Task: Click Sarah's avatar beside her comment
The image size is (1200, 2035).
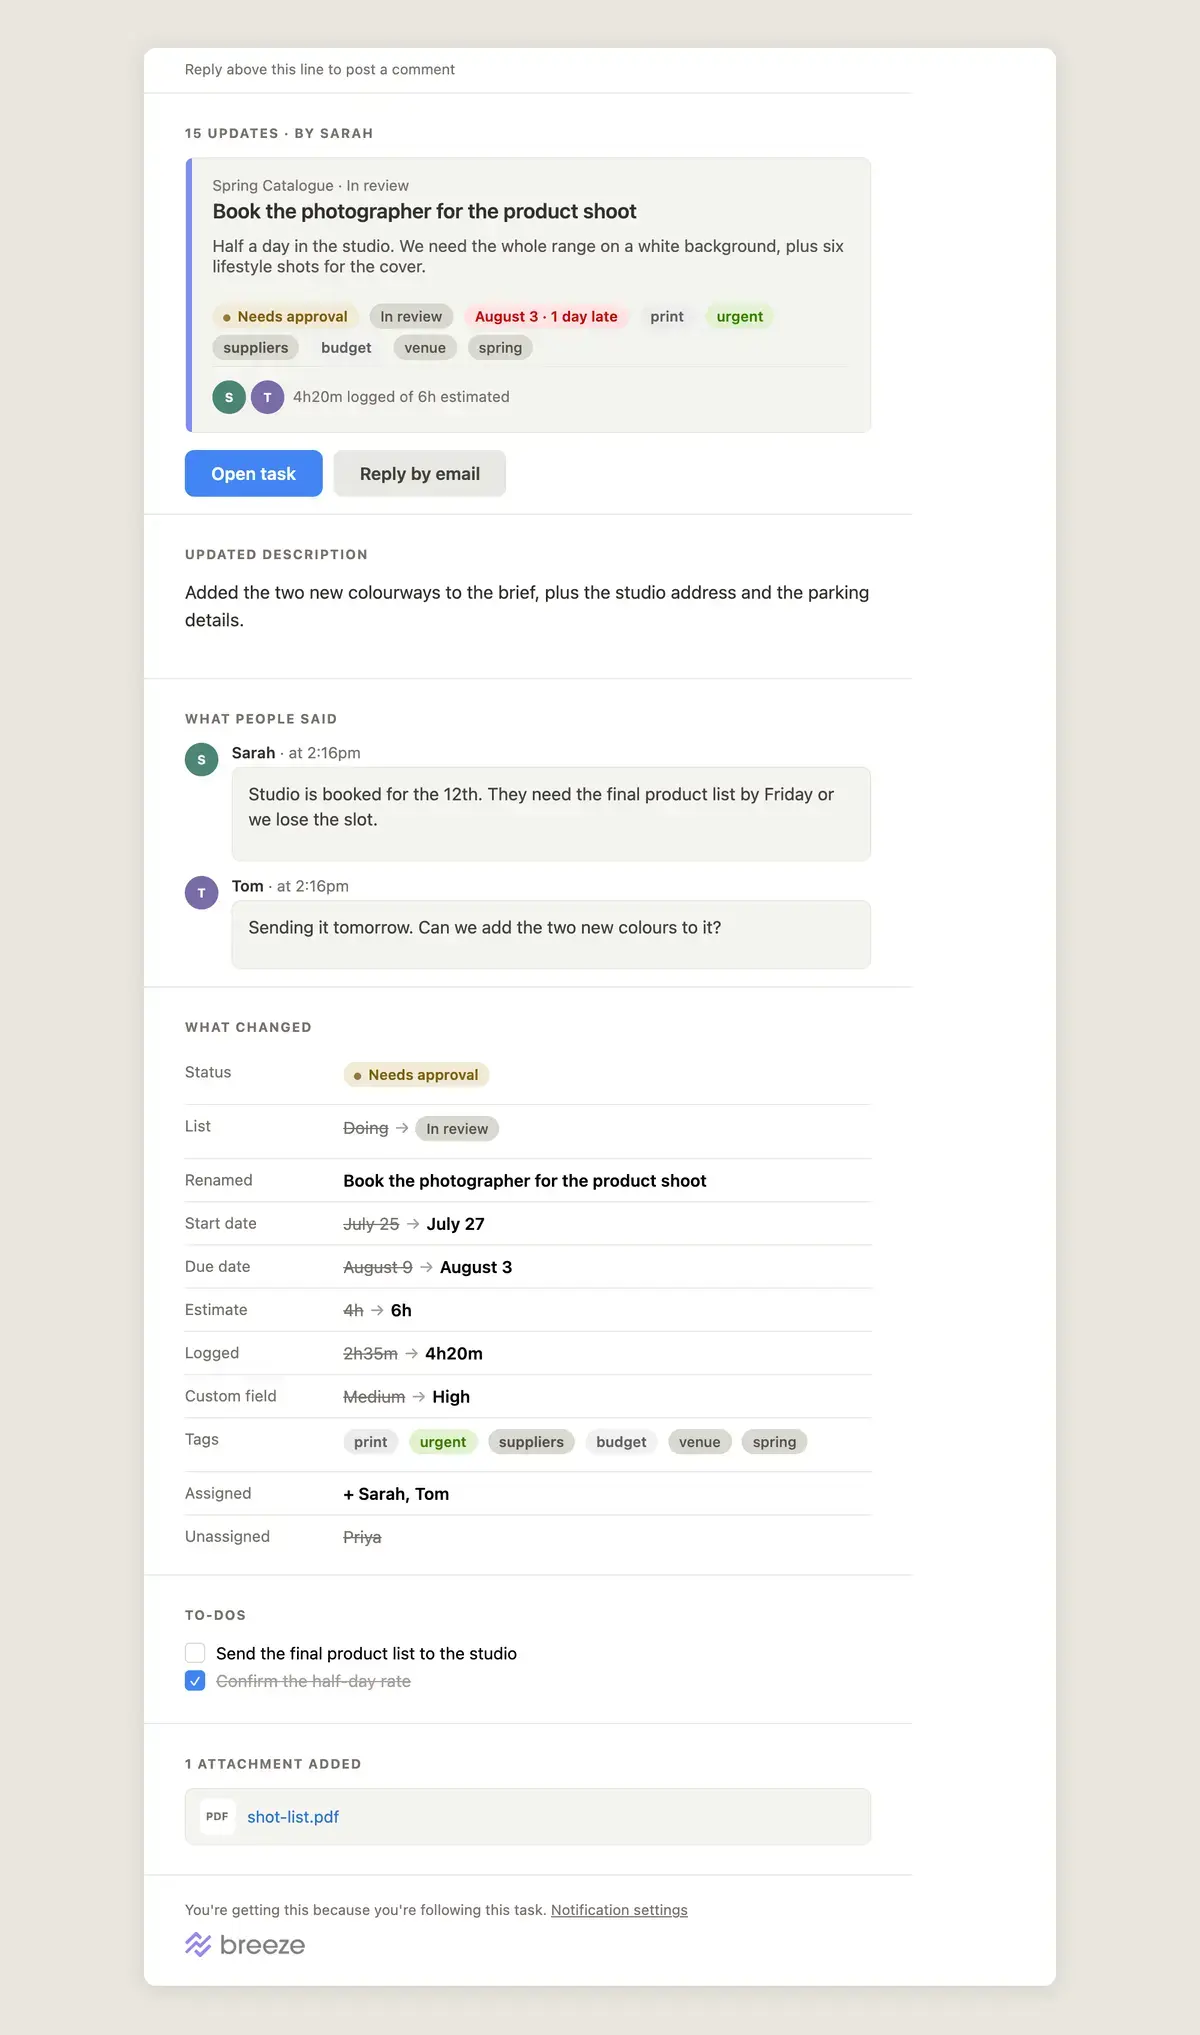Action: click(x=201, y=759)
